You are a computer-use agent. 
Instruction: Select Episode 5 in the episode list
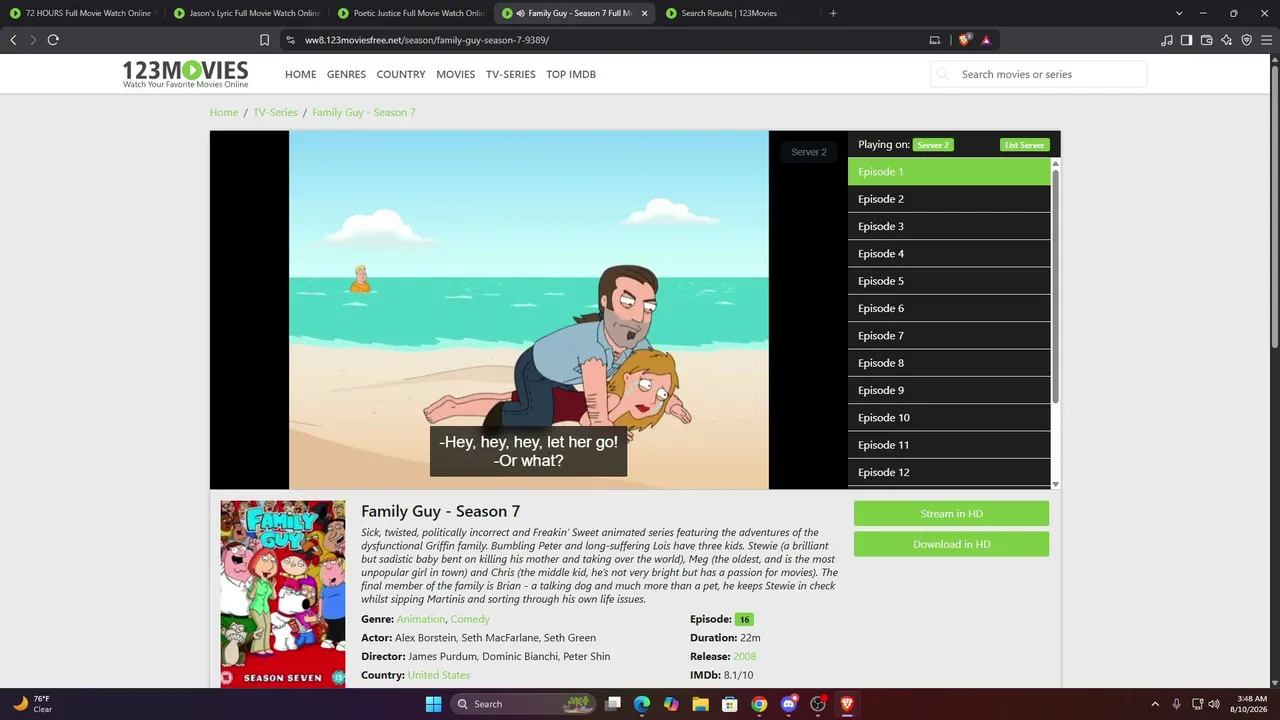coord(949,281)
